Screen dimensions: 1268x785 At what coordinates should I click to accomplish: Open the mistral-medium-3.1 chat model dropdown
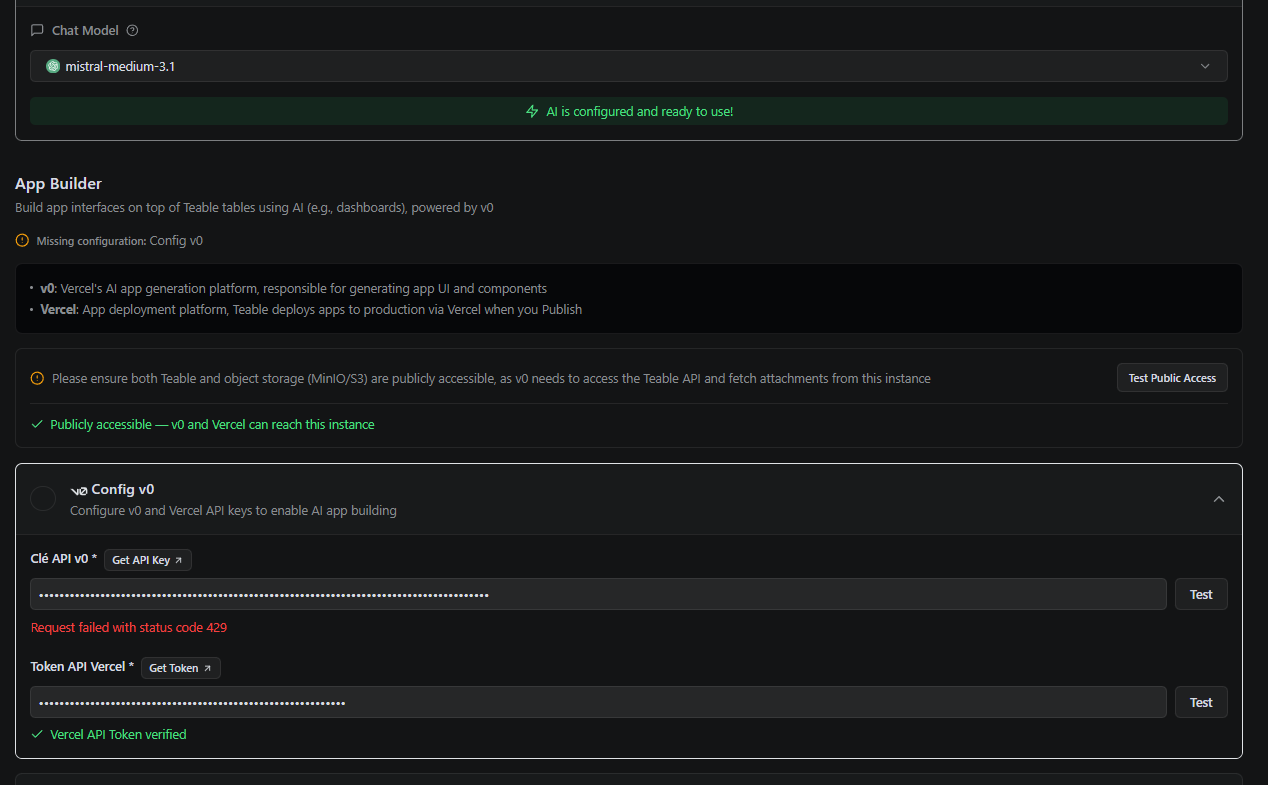coord(628,67)
